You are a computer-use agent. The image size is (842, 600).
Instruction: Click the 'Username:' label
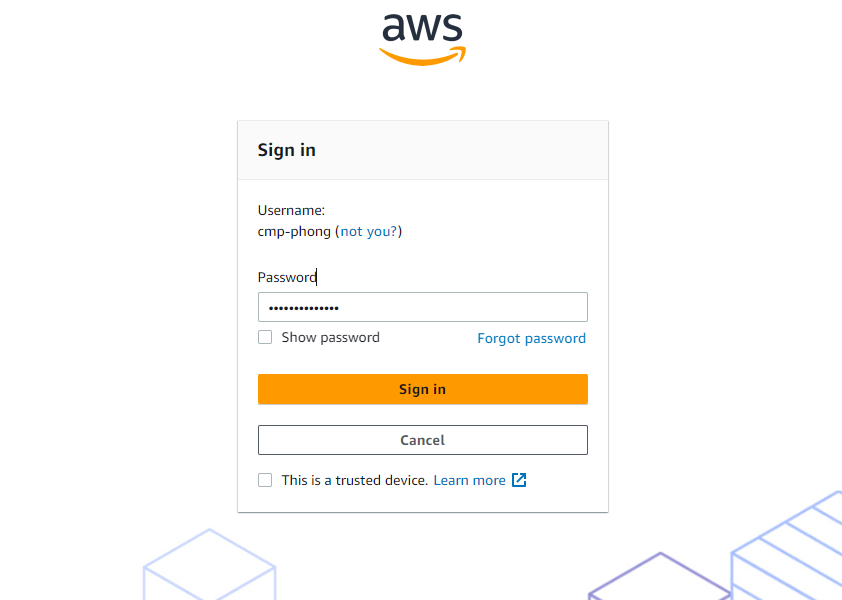291,210
